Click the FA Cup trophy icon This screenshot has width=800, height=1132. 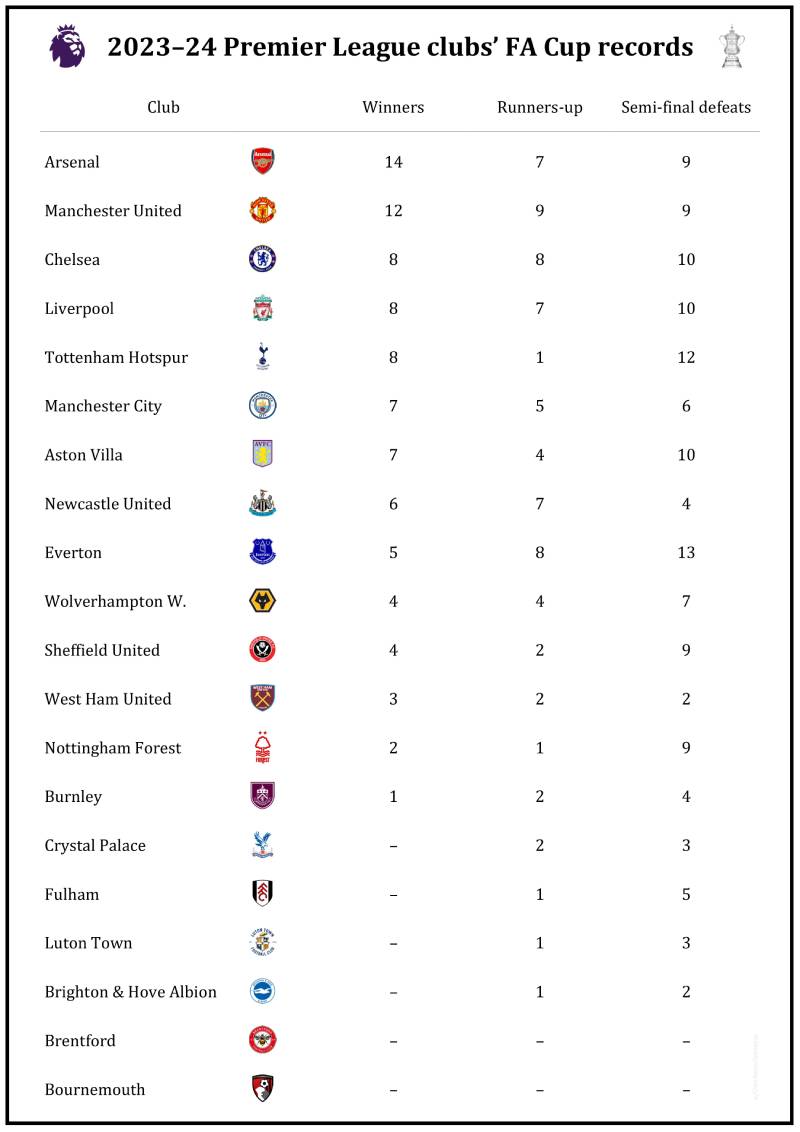[732, 47]
